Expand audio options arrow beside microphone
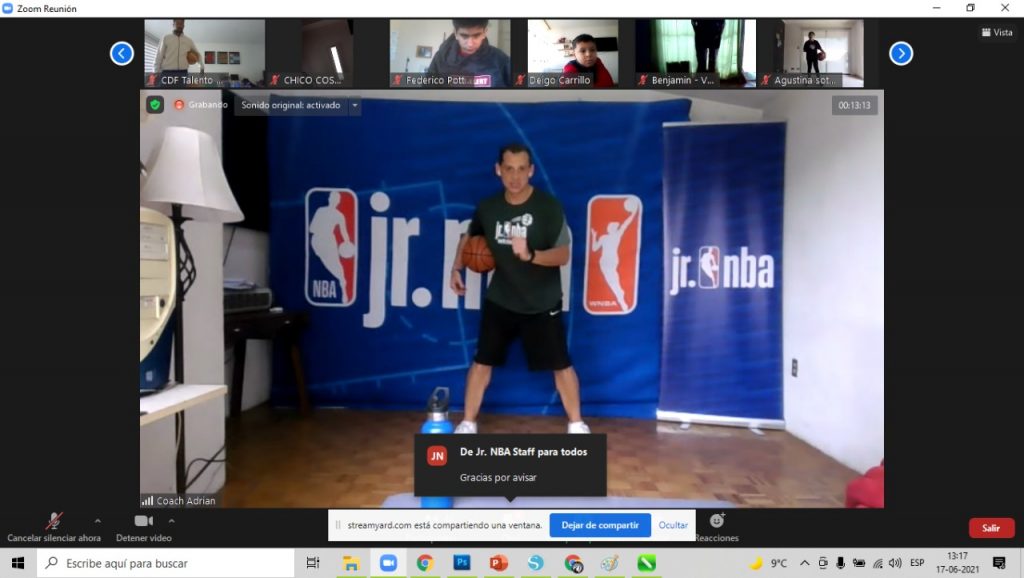Image resolution: width=1024 pixels, height=578 pixels. (x=97, y=521)
